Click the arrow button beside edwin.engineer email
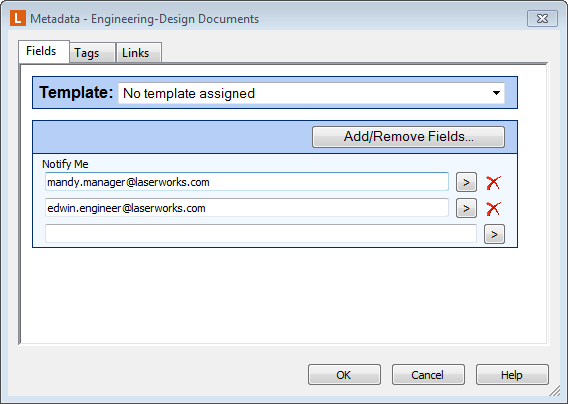568x404 pixels. click(466, 208)
